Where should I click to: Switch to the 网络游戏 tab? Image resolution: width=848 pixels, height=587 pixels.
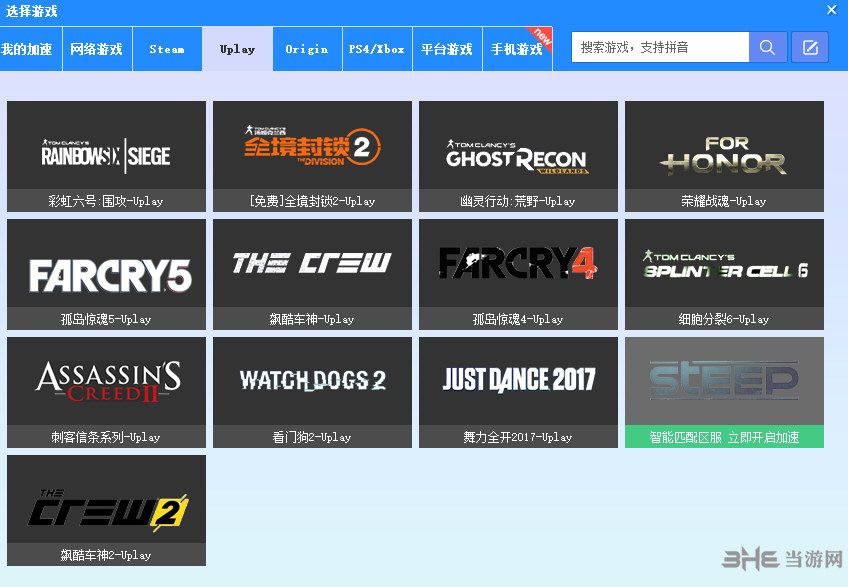click(x=97, y=49)
